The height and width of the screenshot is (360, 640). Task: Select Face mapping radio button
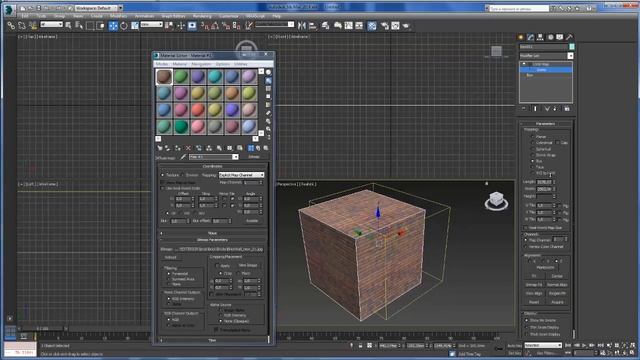[532, 167]
